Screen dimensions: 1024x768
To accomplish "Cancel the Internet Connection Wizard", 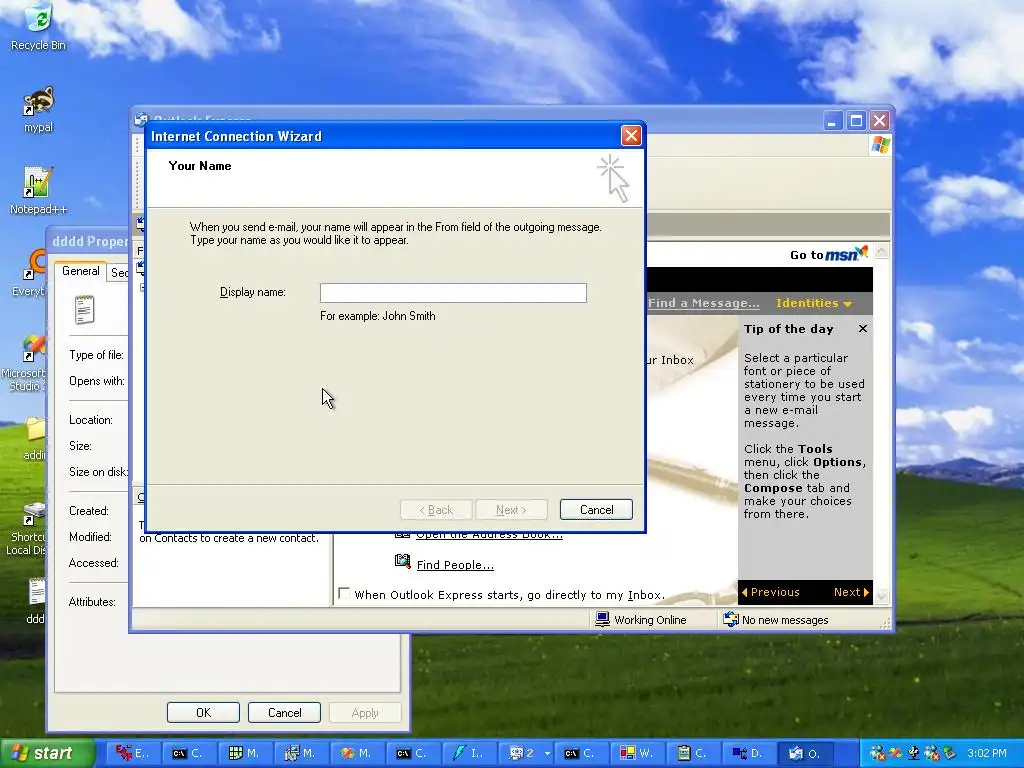I will [x=596, y=510].
